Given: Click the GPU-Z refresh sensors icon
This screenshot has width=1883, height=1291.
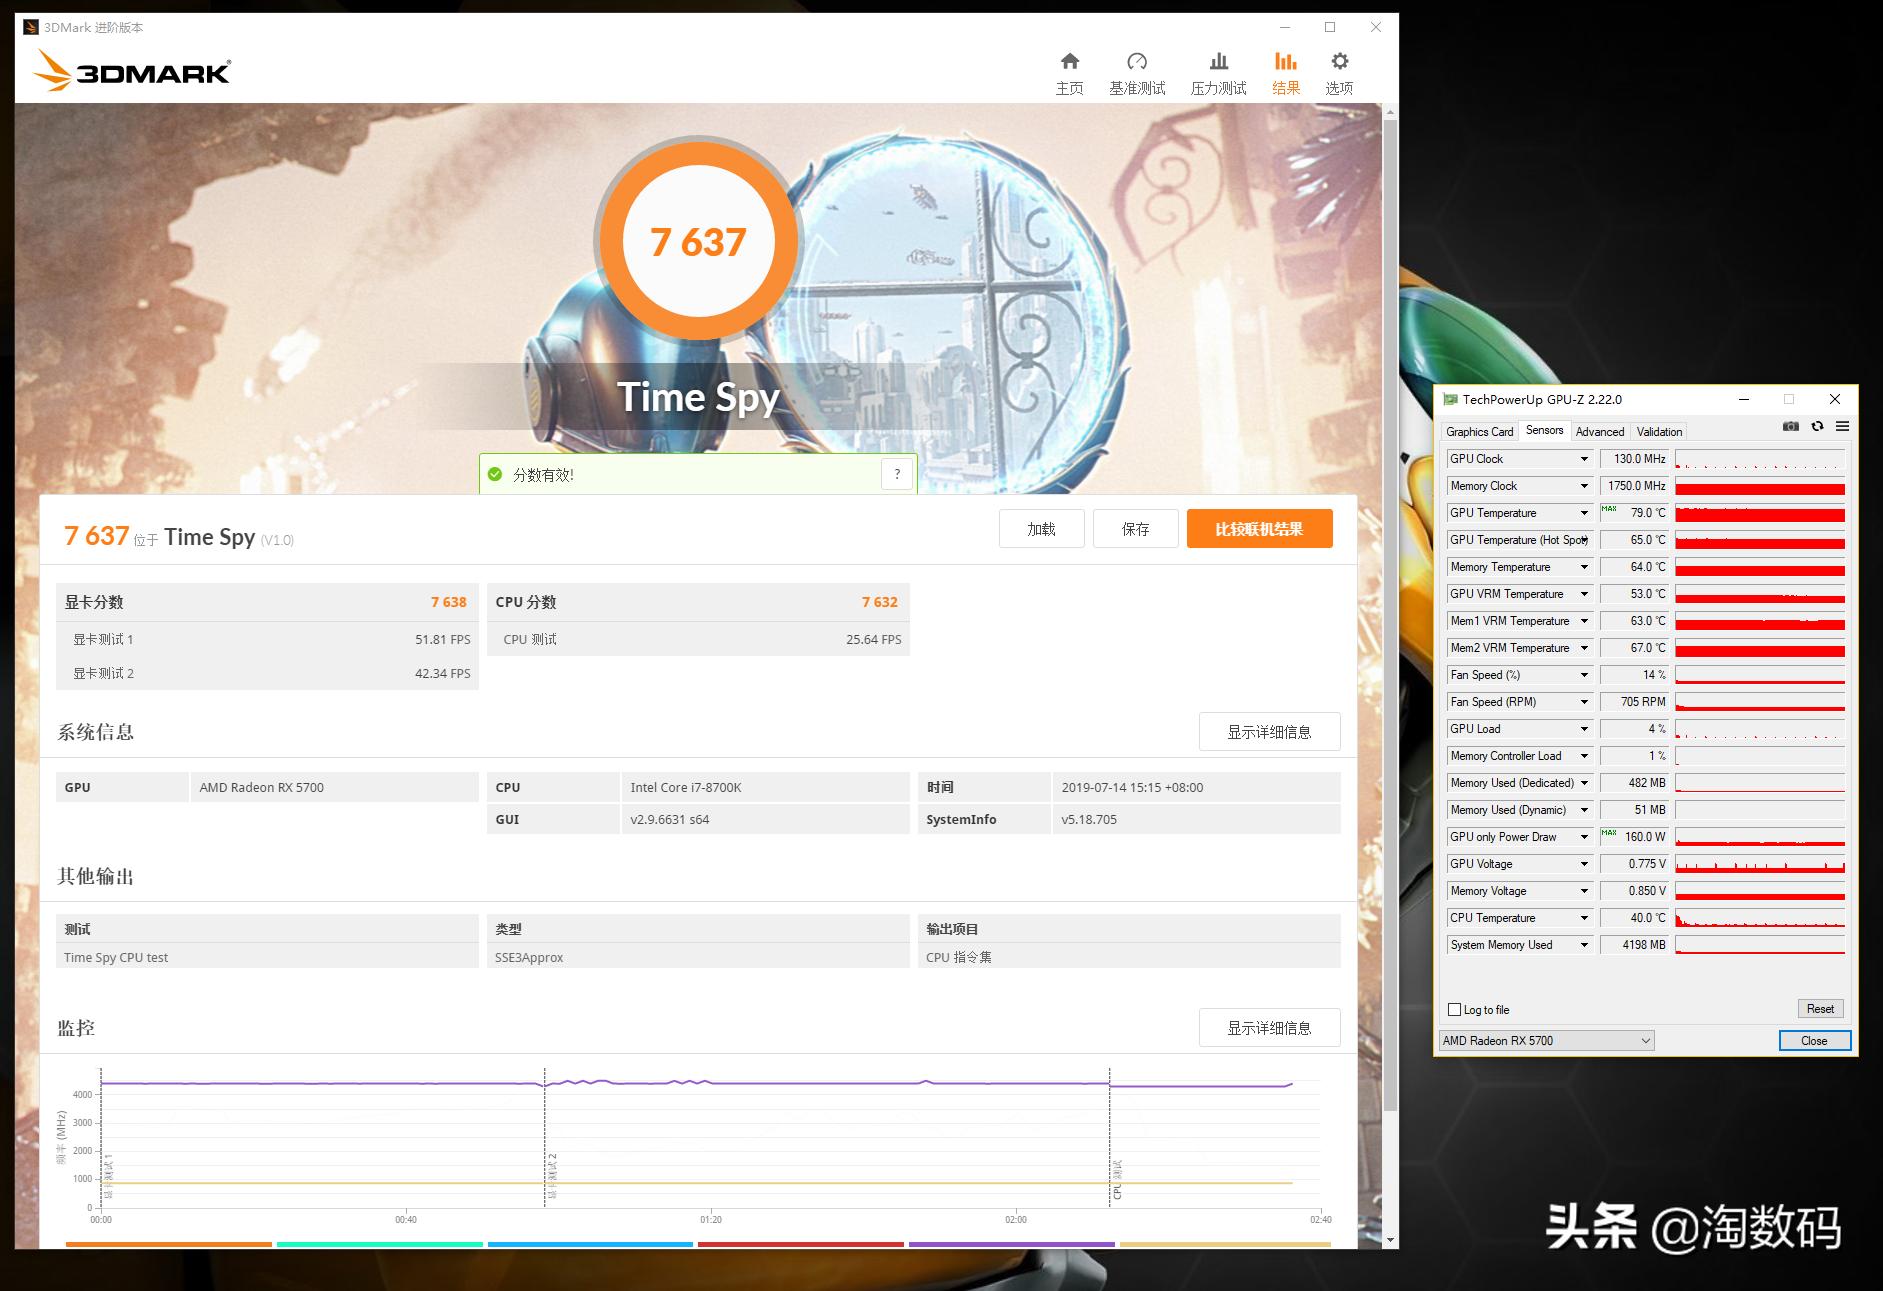Looking at the screenshot, I should 1817,426.
